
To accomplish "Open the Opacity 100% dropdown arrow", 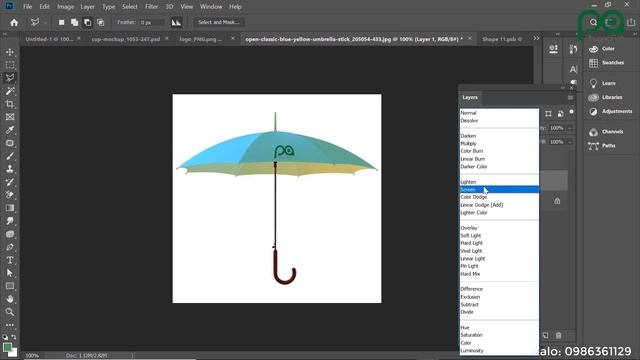I will [x=570, y=128].
